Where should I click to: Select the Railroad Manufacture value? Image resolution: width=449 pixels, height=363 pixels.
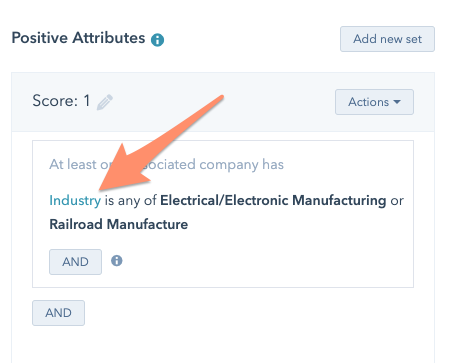119,224
